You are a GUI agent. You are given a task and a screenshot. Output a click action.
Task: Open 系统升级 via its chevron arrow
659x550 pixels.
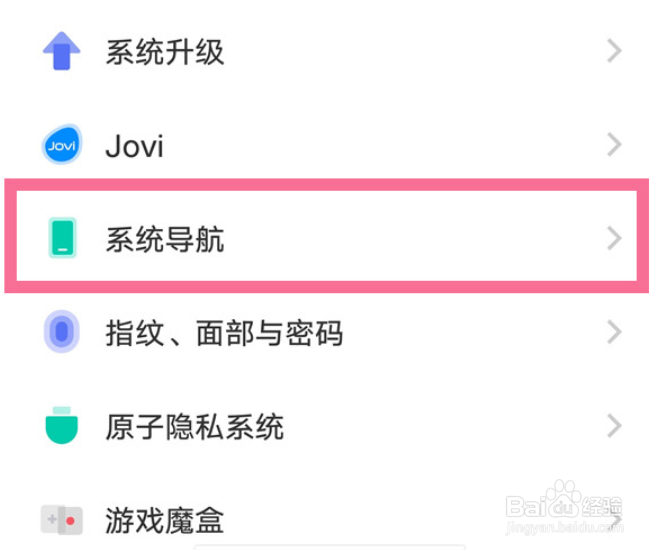(615, 51)
